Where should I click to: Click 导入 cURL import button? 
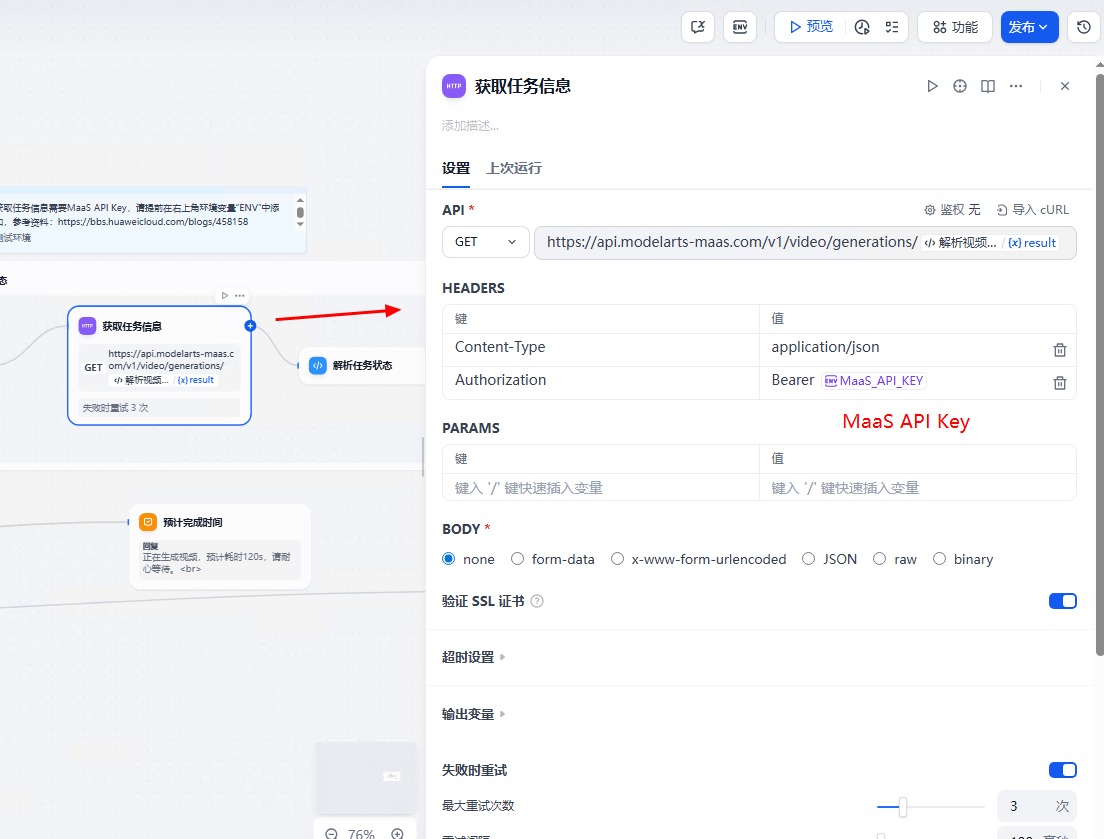(x=1033, y=210)
